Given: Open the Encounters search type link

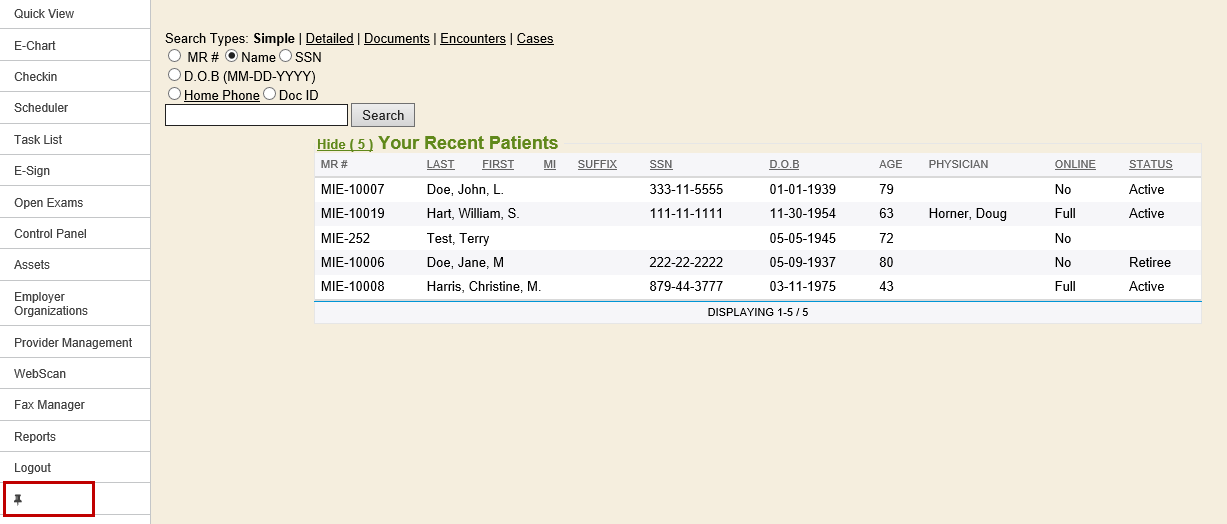Looking at the screenshot, I should [473, 39].
